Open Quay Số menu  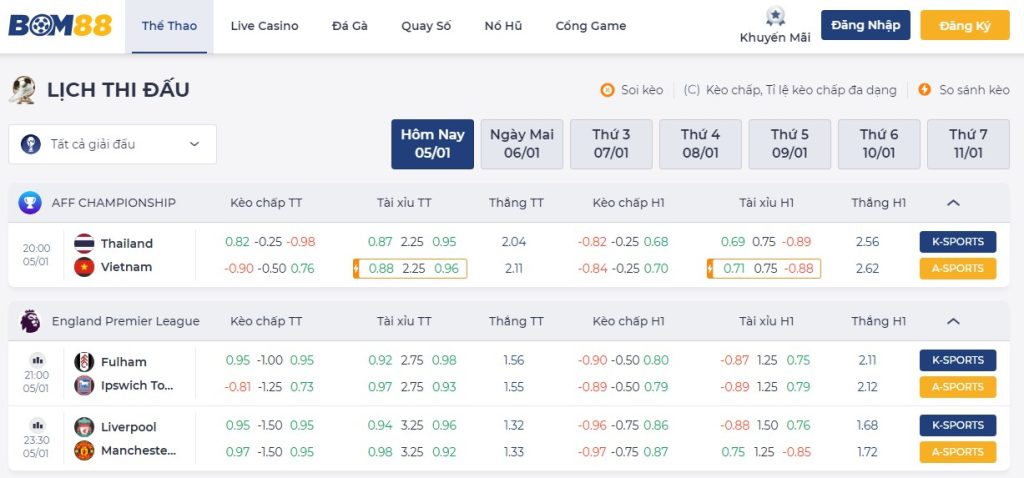(426, 26)
